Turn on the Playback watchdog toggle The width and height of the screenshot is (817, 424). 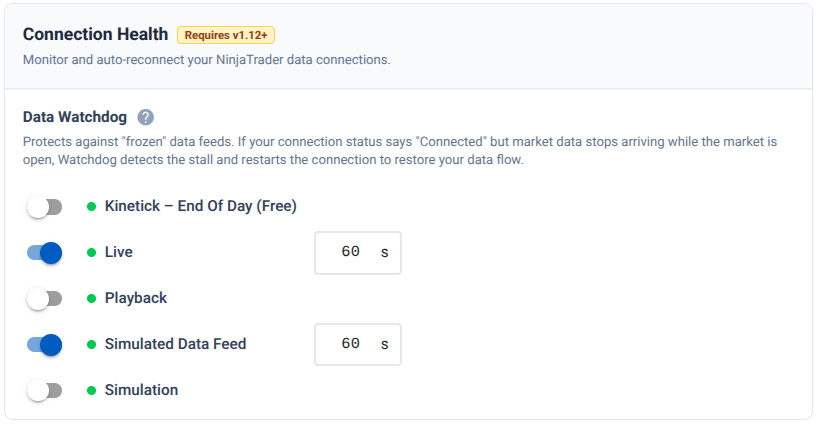click(x=44, y=298)
